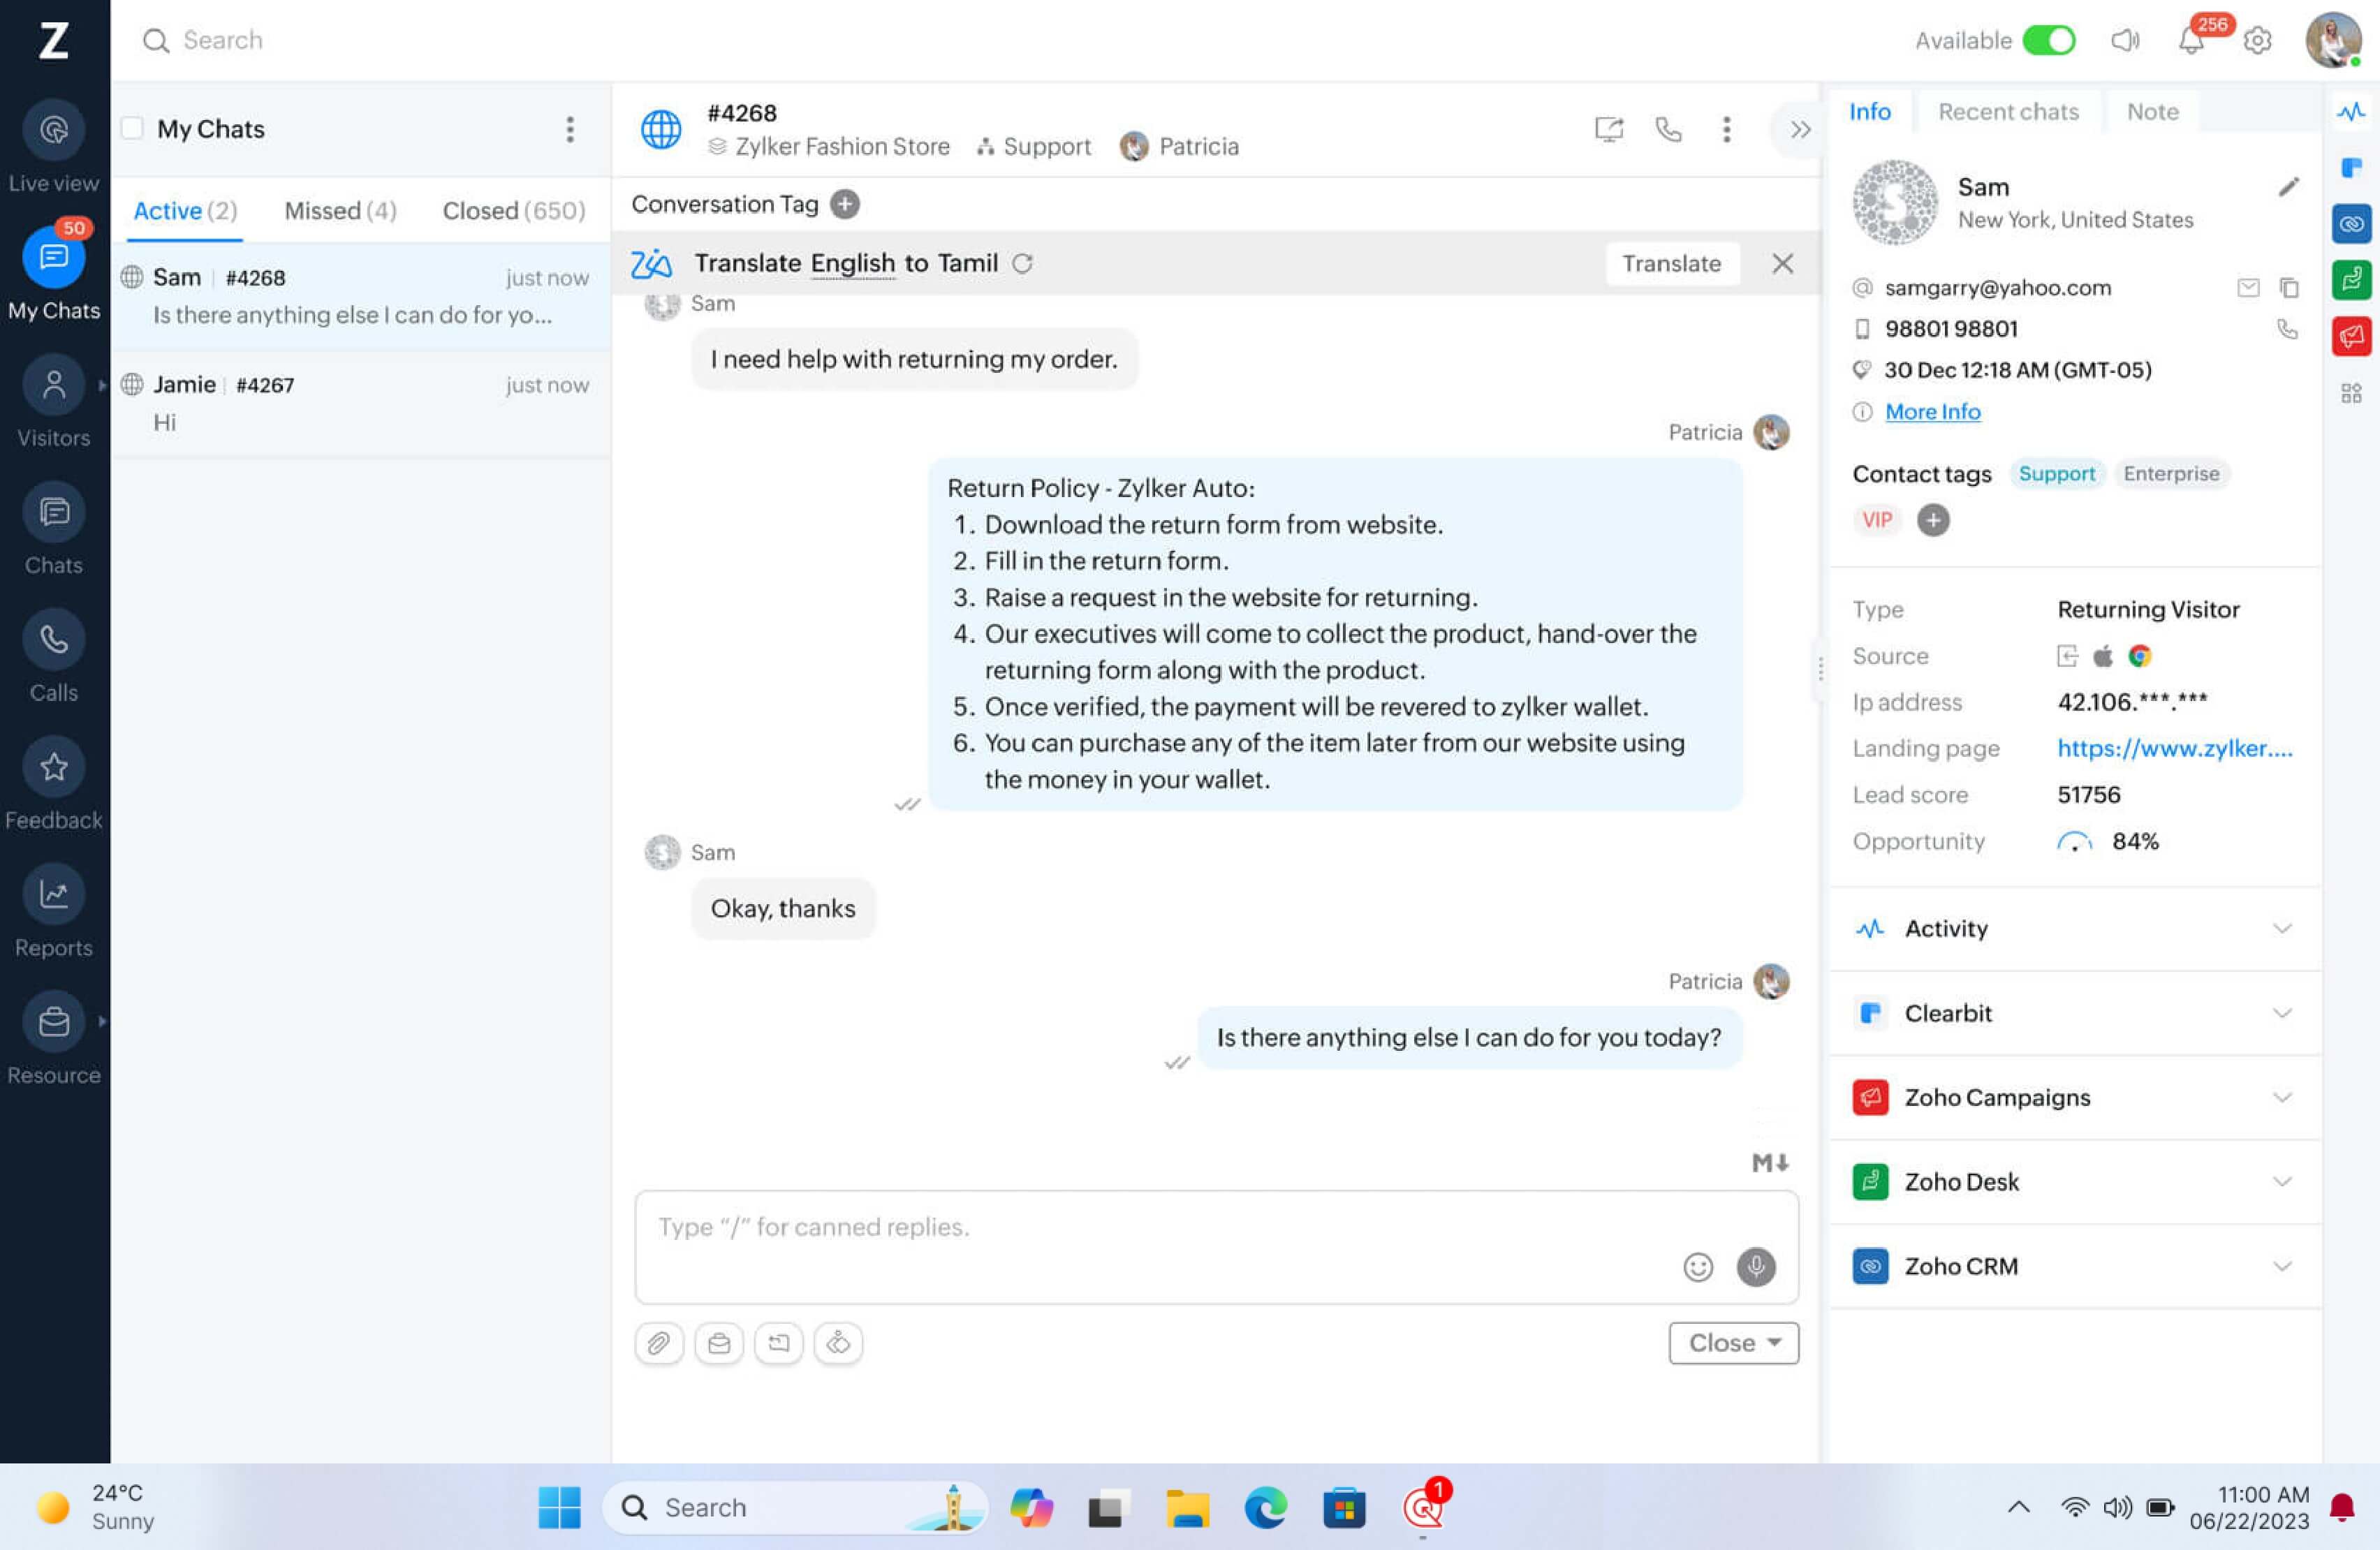Click the message input field

(1216, 1247)
